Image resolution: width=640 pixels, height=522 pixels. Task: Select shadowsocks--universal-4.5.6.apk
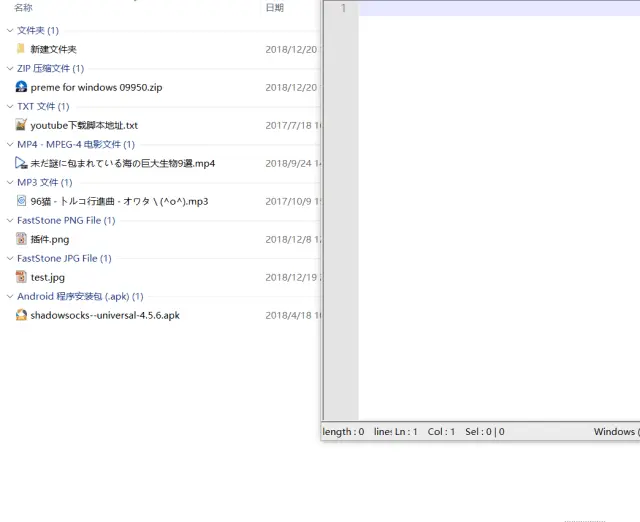pyautogui.click(x=105, y=315)
